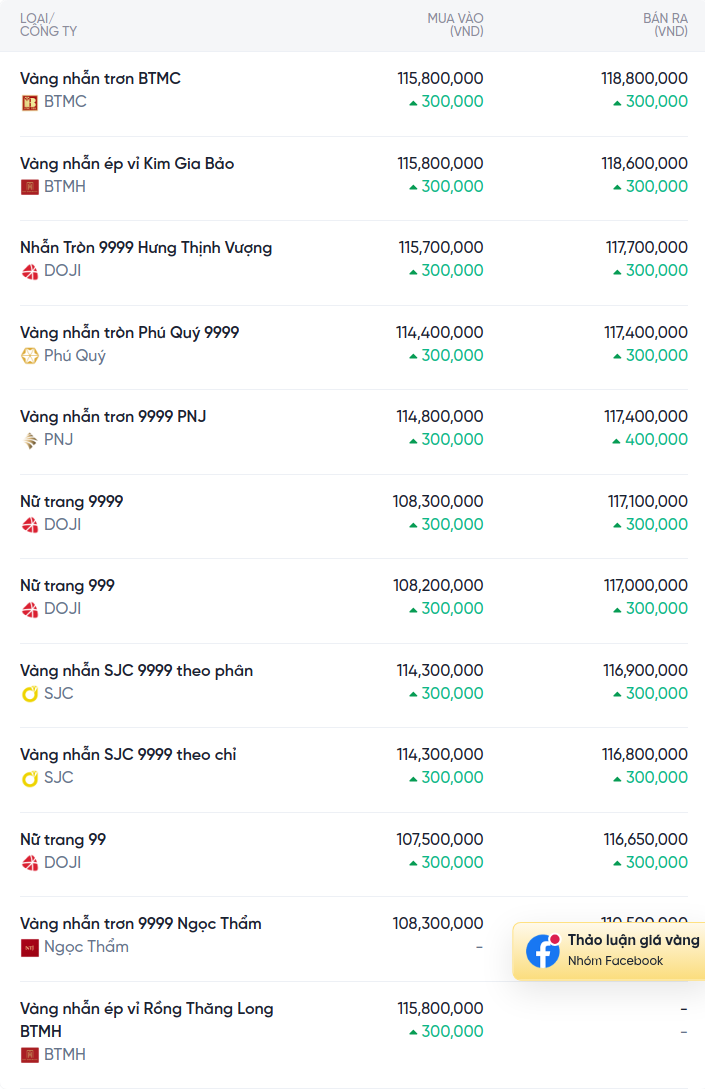
Task: Click the Ngọc Thẩm company logo icon
Action: 29,947
